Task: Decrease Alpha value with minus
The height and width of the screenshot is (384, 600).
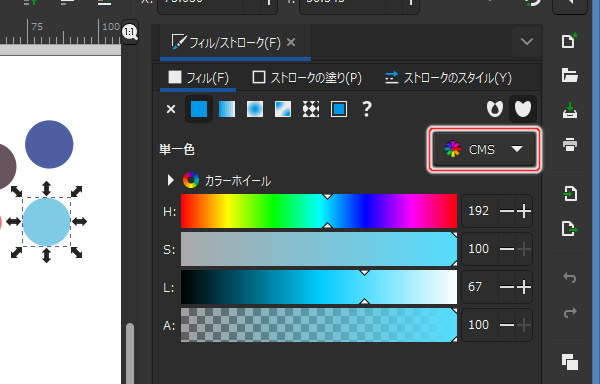Action: tap(507, 325)
